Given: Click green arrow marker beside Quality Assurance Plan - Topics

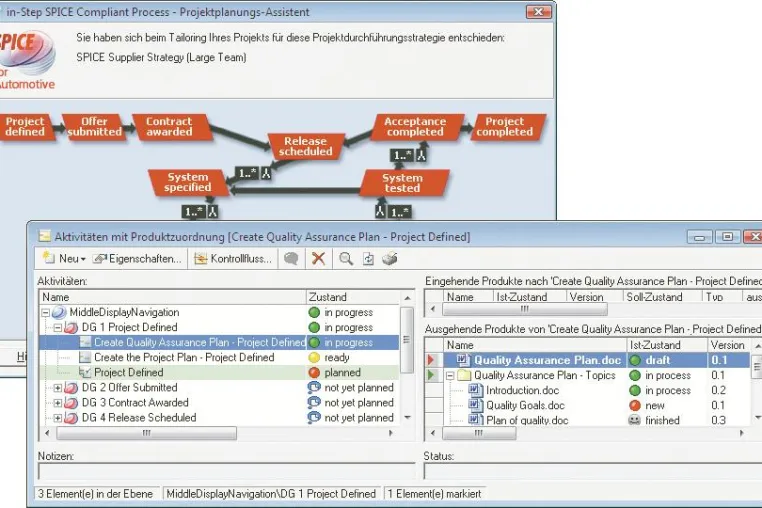Looking at the screenshot, I should 431,375.
